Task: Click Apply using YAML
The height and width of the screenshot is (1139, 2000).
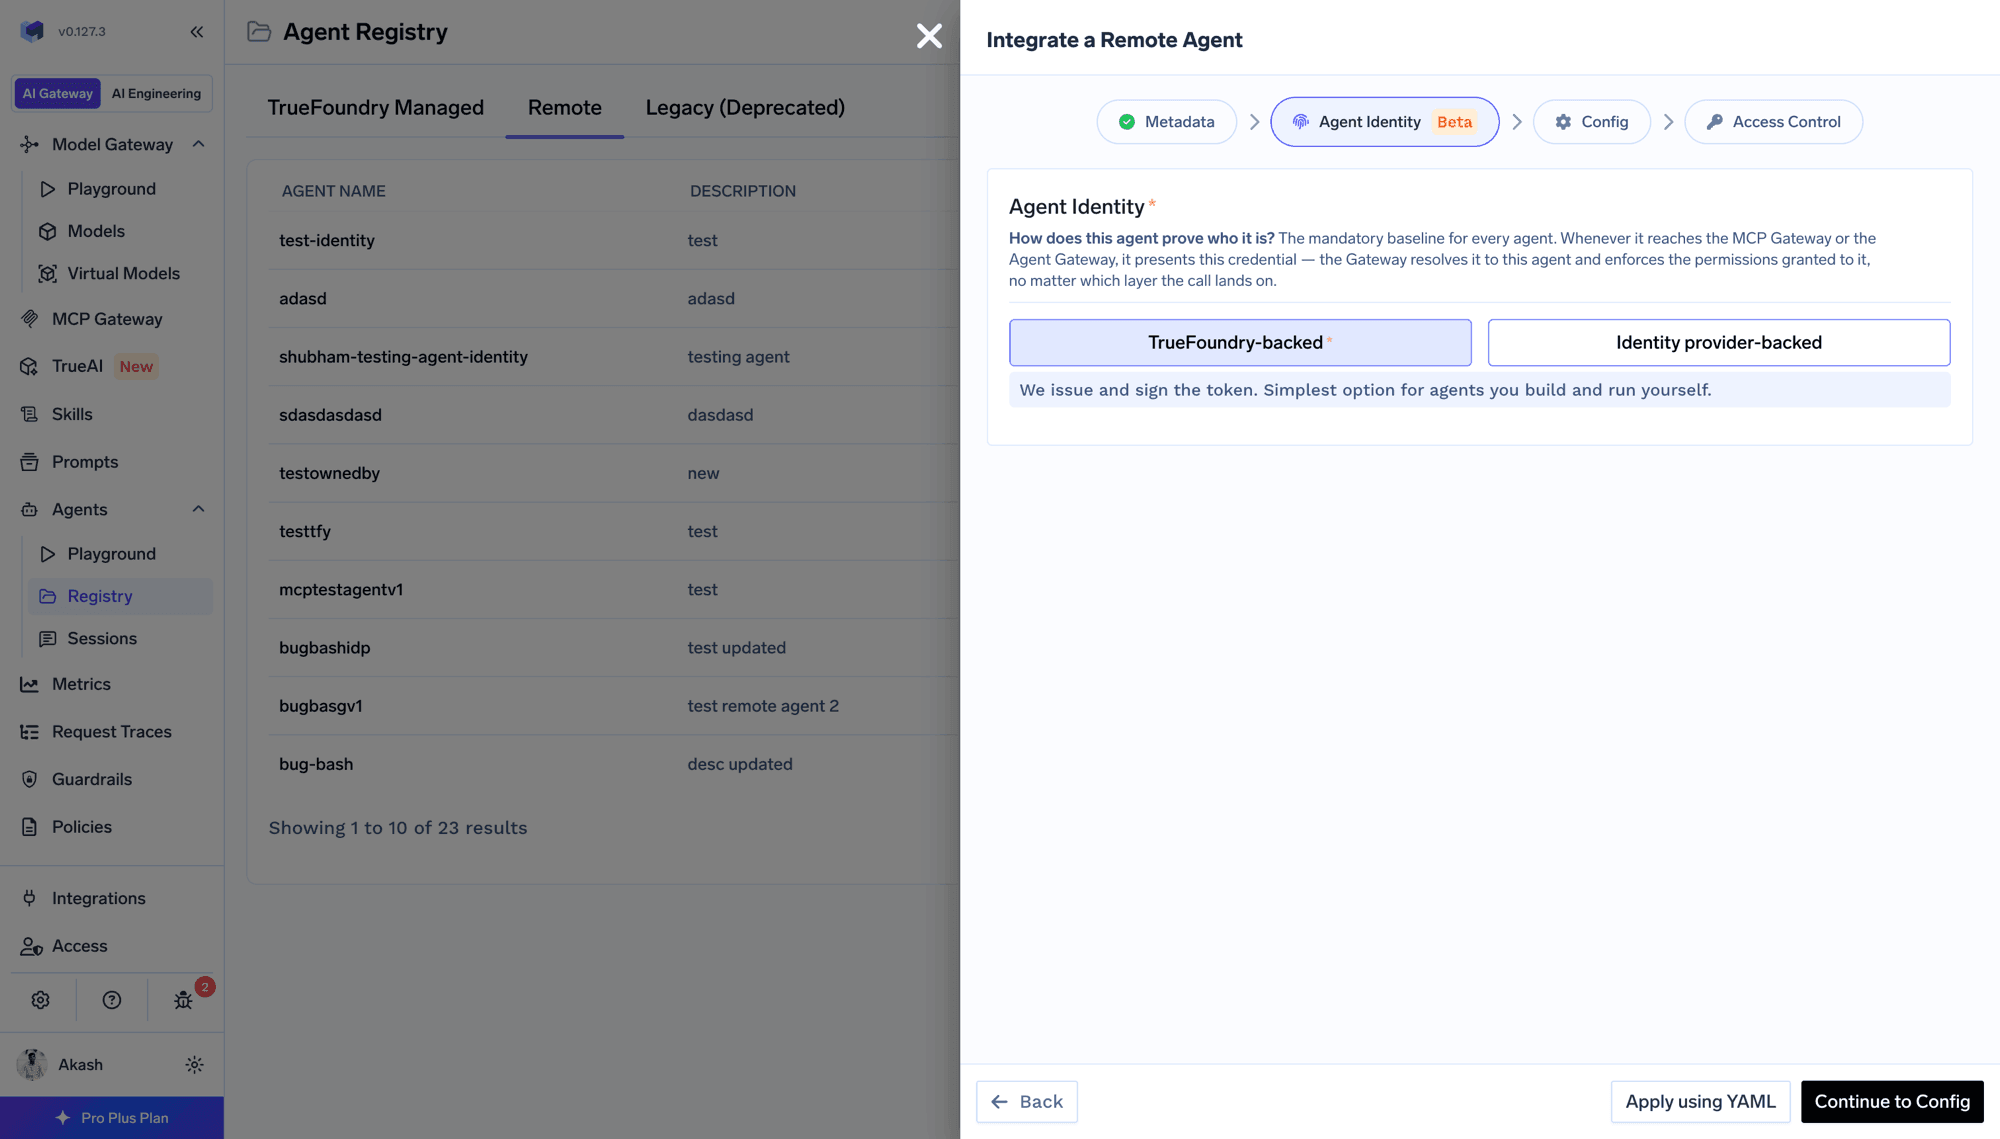Action: (x=1700, y=1102)
